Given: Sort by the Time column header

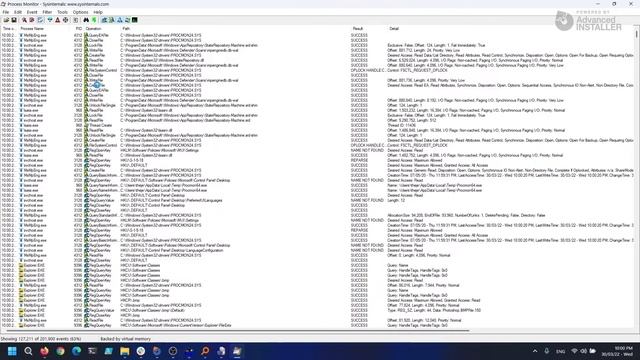Looking at the screenshot, I should (x=9, y=29).
